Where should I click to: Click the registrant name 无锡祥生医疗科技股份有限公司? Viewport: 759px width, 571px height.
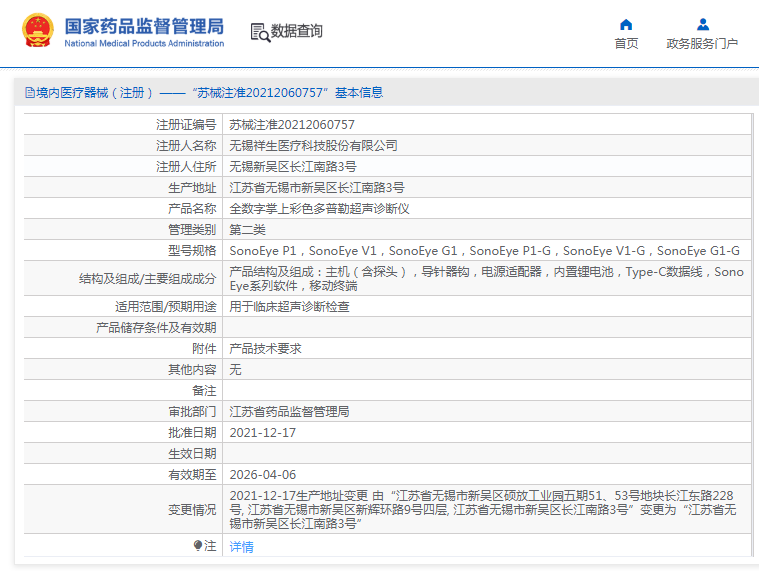(313, 146)
